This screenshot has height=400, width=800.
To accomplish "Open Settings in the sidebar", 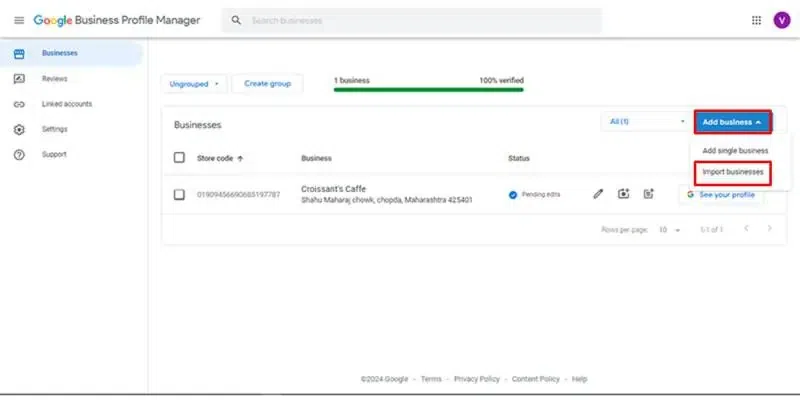I will point(55,129).
